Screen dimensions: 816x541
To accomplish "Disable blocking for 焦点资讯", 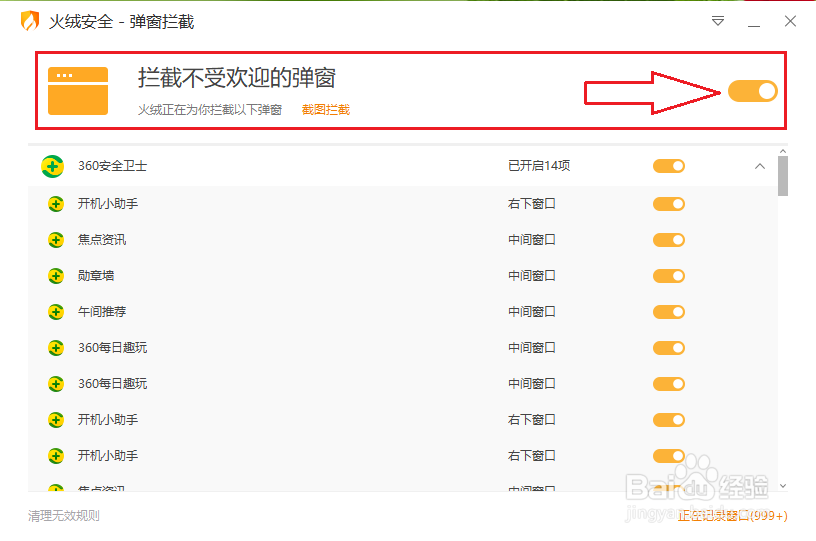I will point(669,240).
